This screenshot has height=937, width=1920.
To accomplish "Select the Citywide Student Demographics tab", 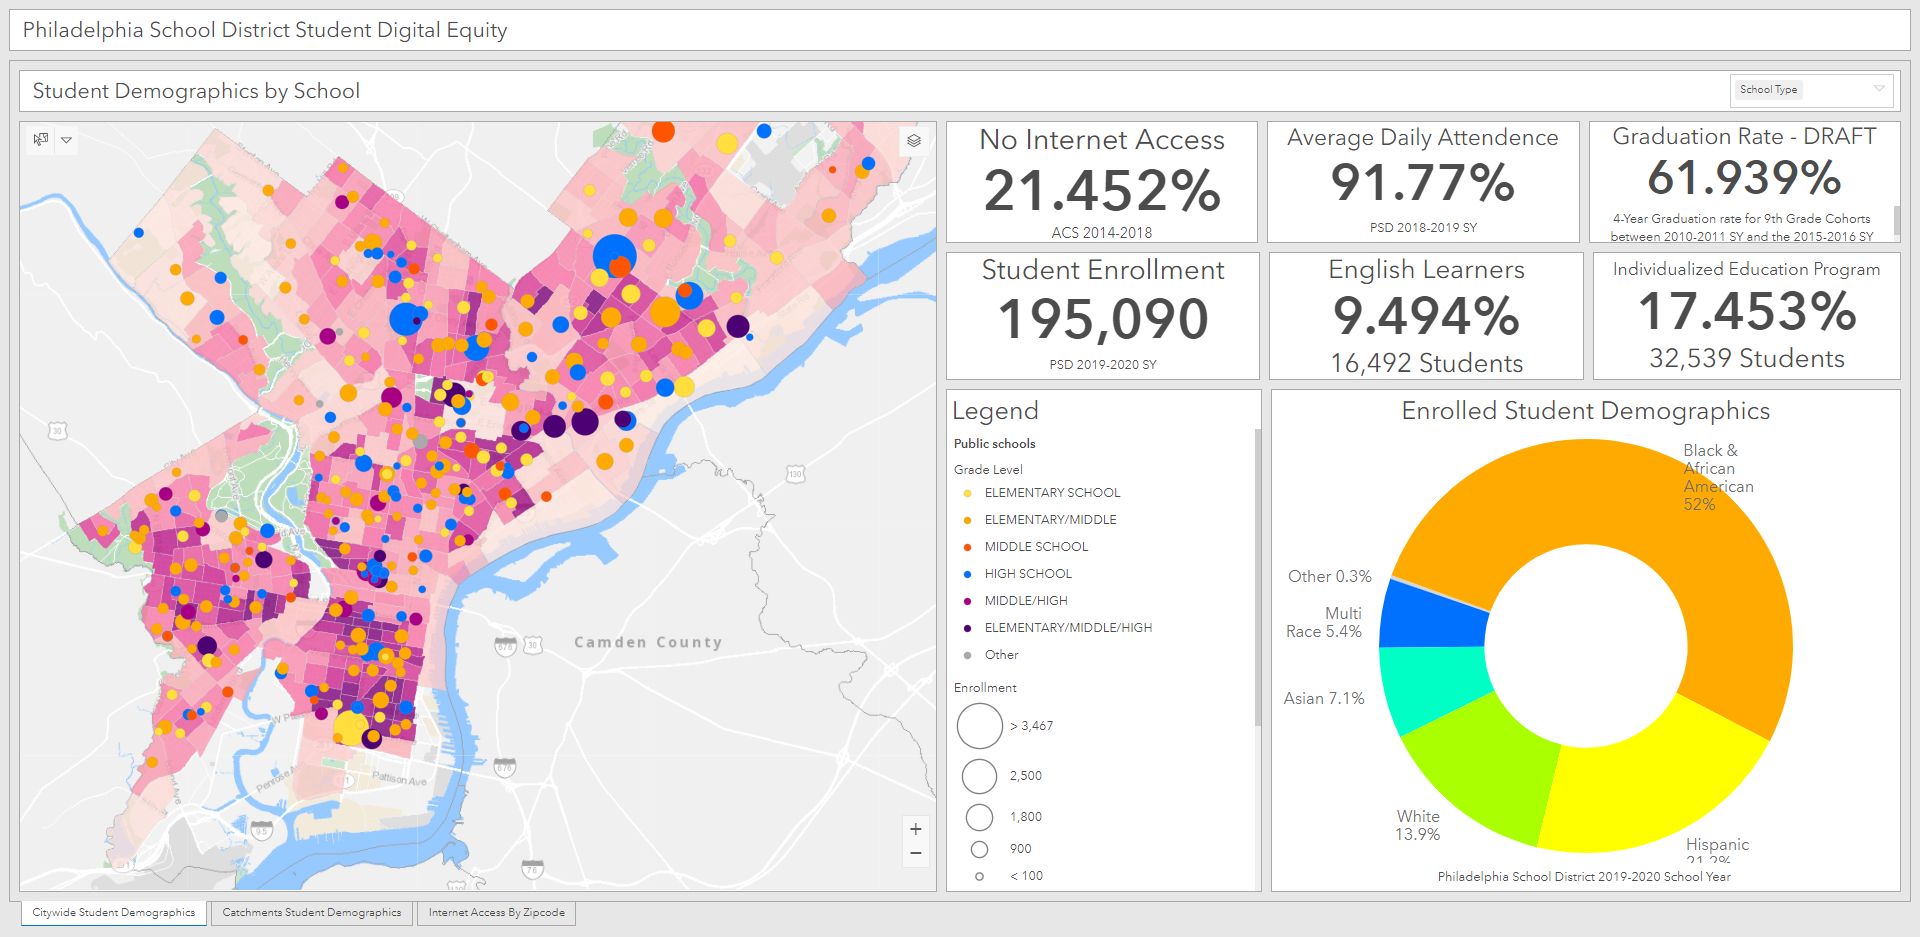I will (x=113, y=912).
